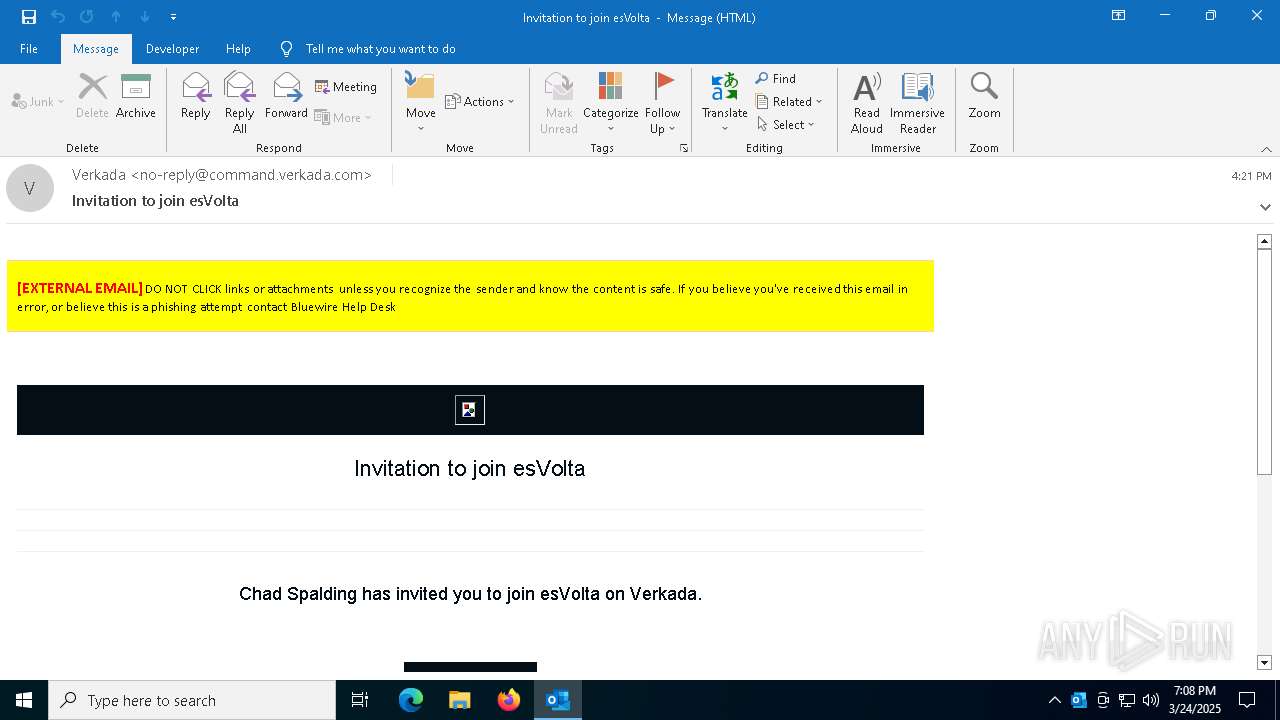Launch Microsoft Edge from the taskbar

pos(411,700)
